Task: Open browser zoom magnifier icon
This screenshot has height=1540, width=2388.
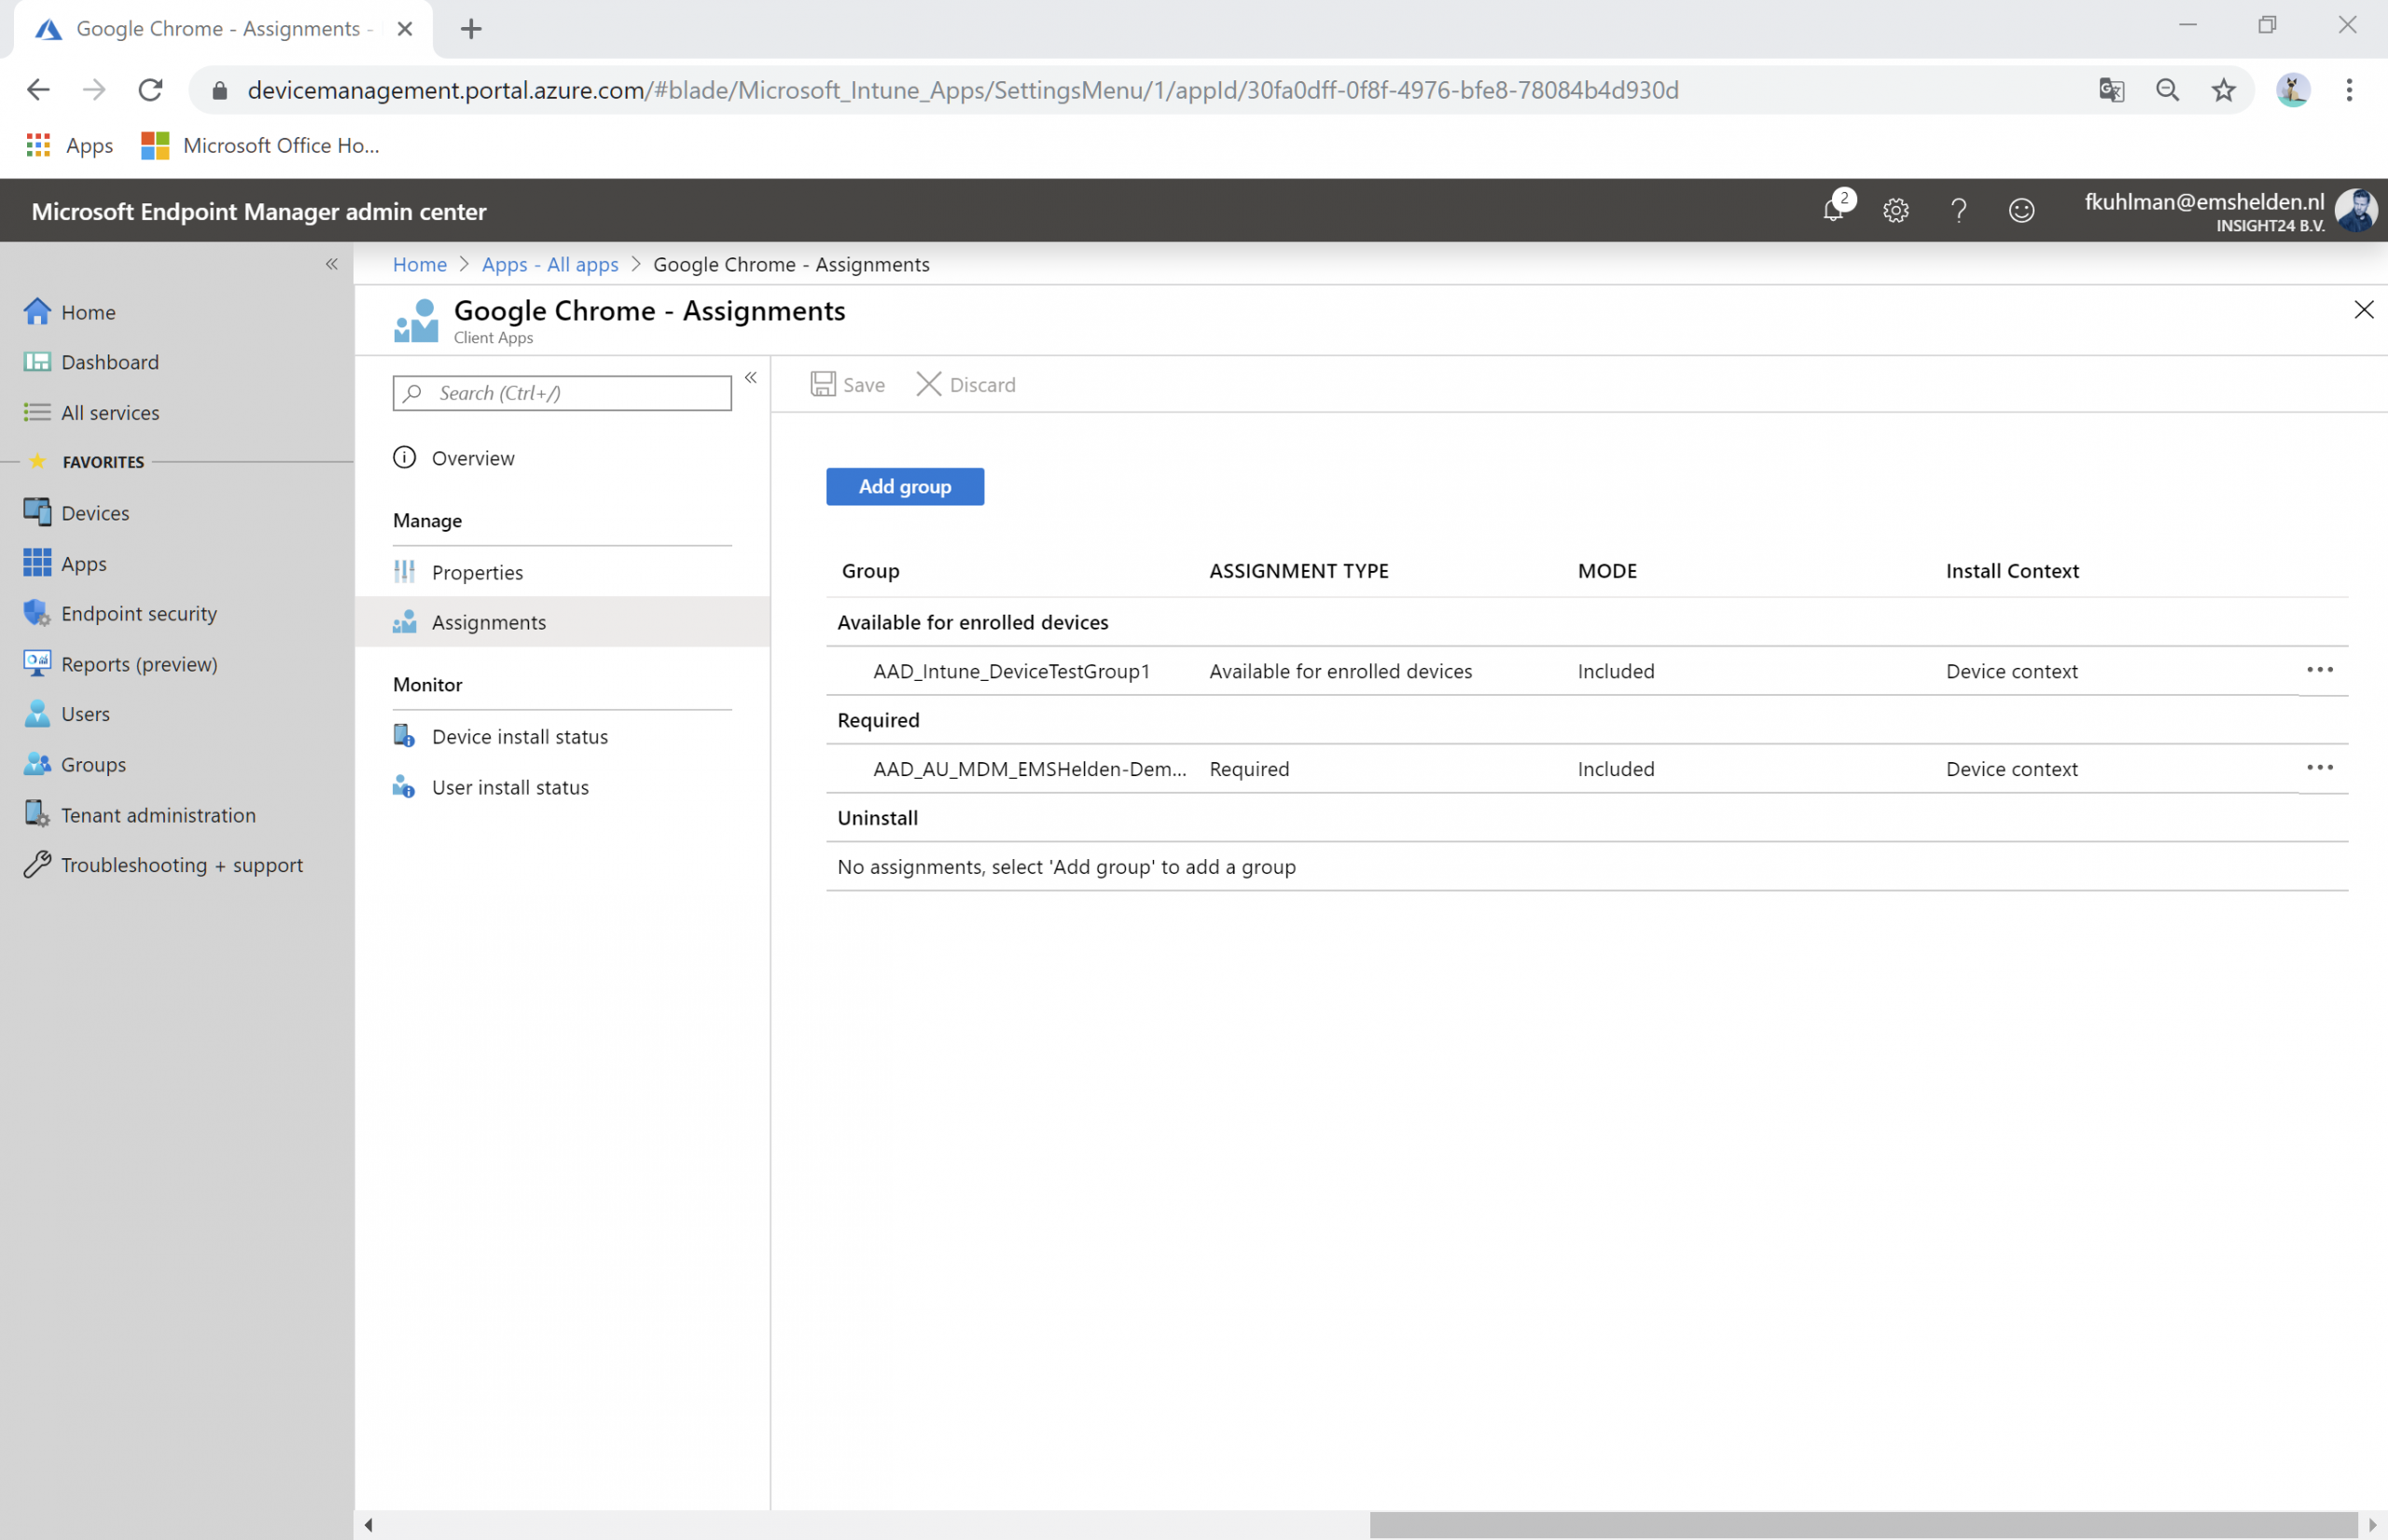Action: click(2167, 90)
